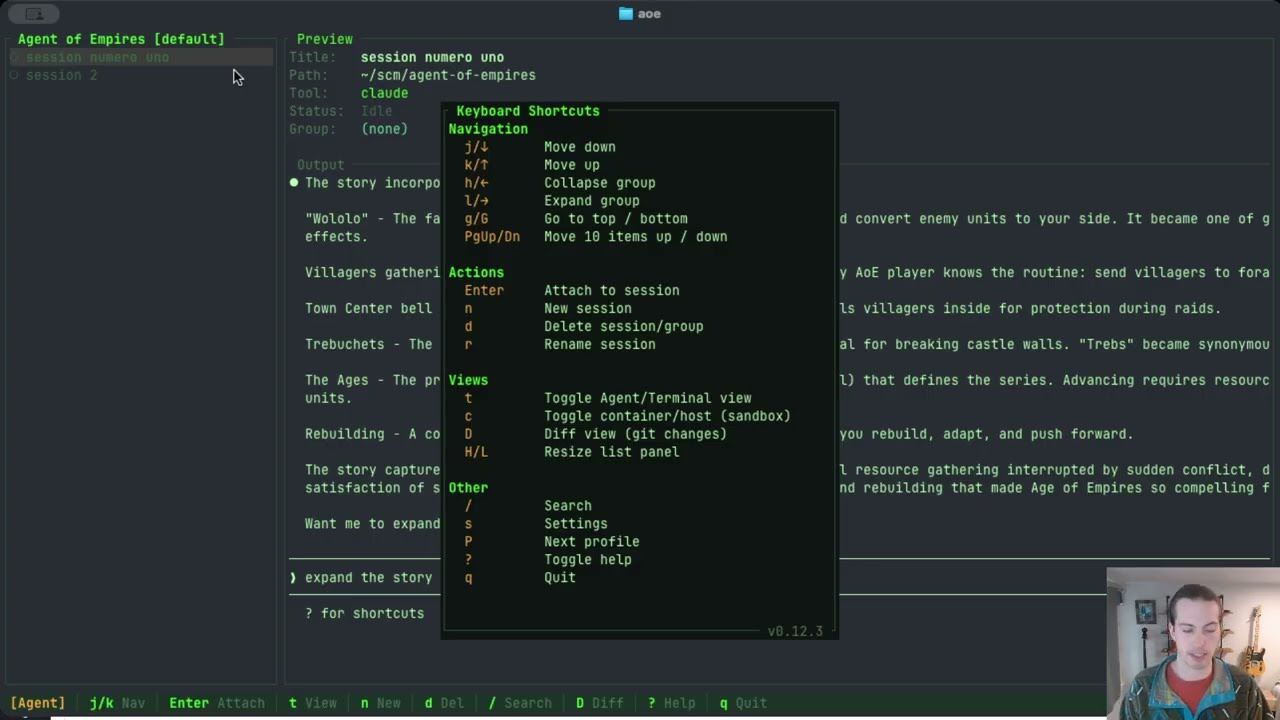
Task: Select "t View" in the status bar
Action: pos(313,703)
